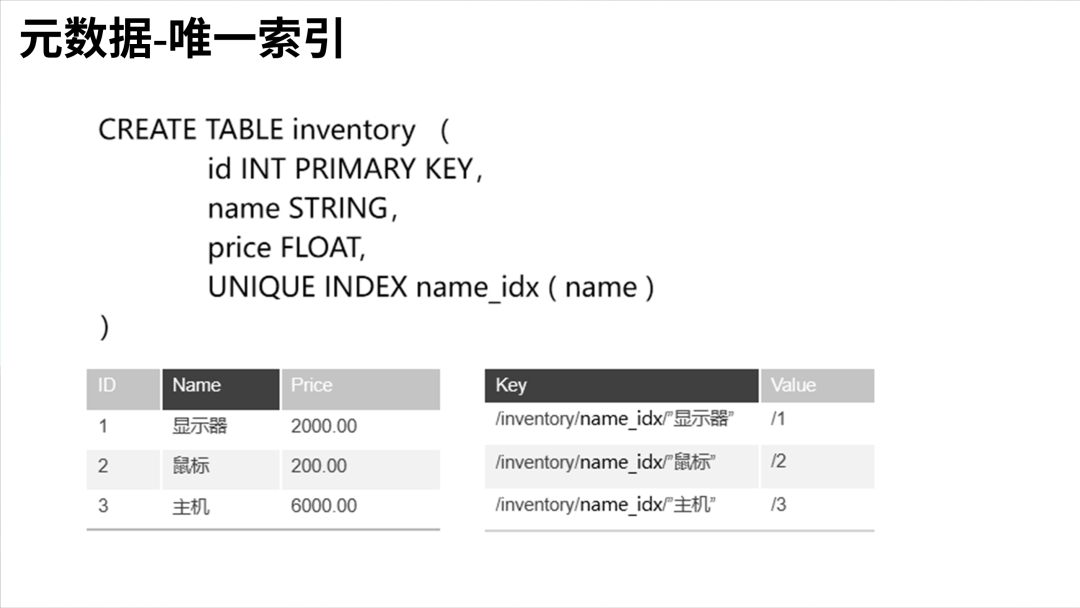Click the id INT PRIMARY KEY line
Image resolution: width=1080 pixels, height=608 pixels.
click(x=344, y=169)
